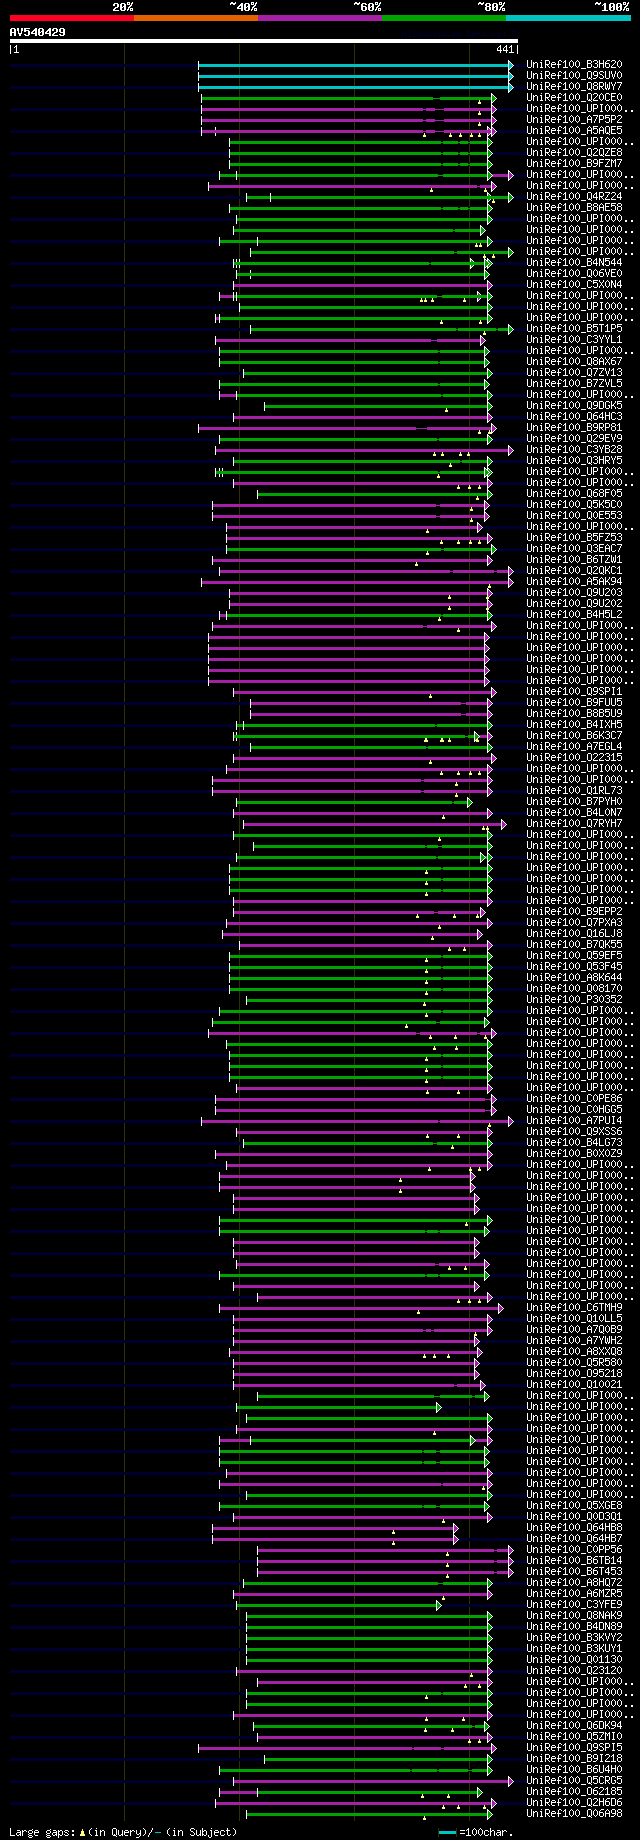Click the UniRef100_Q53F45 label
The width and height of the screenshot is (640, 1840).
(x=574, y=967)
